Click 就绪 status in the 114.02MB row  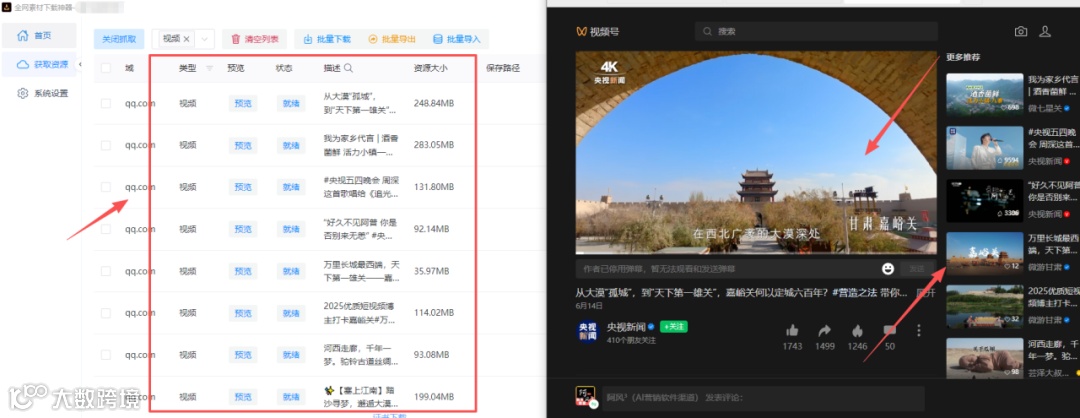[291, 313]
